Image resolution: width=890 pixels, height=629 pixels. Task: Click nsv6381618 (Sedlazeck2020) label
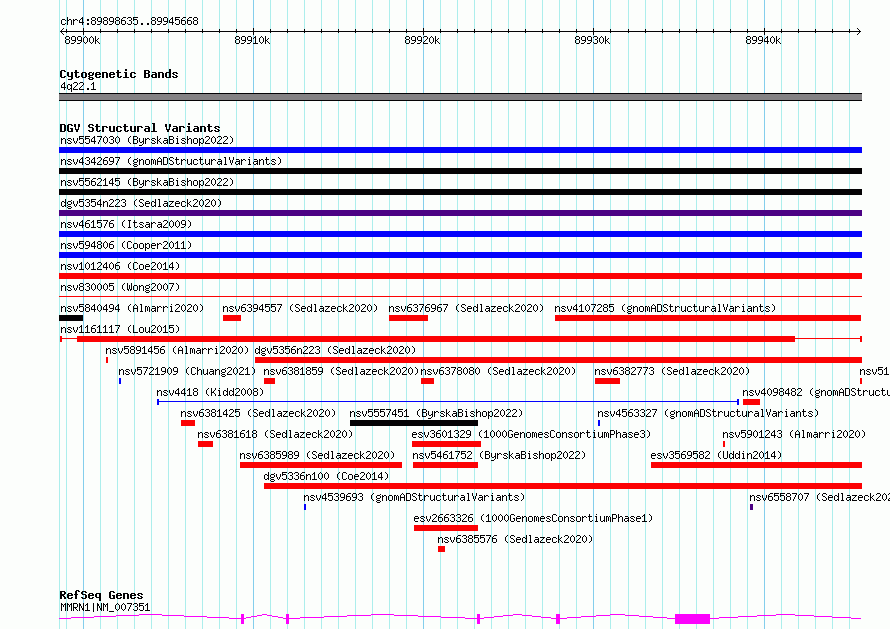275,434
